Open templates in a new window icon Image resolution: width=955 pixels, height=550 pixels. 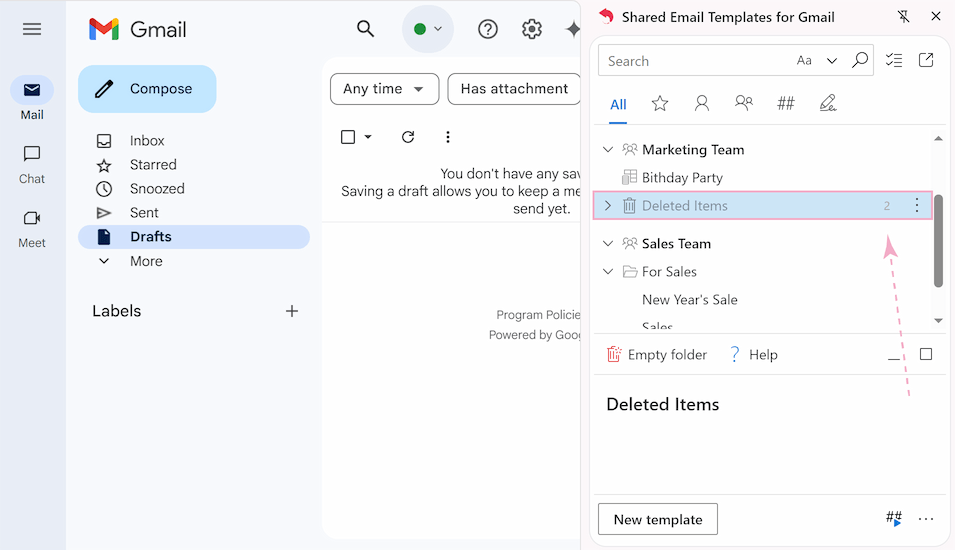pos(926,60)
